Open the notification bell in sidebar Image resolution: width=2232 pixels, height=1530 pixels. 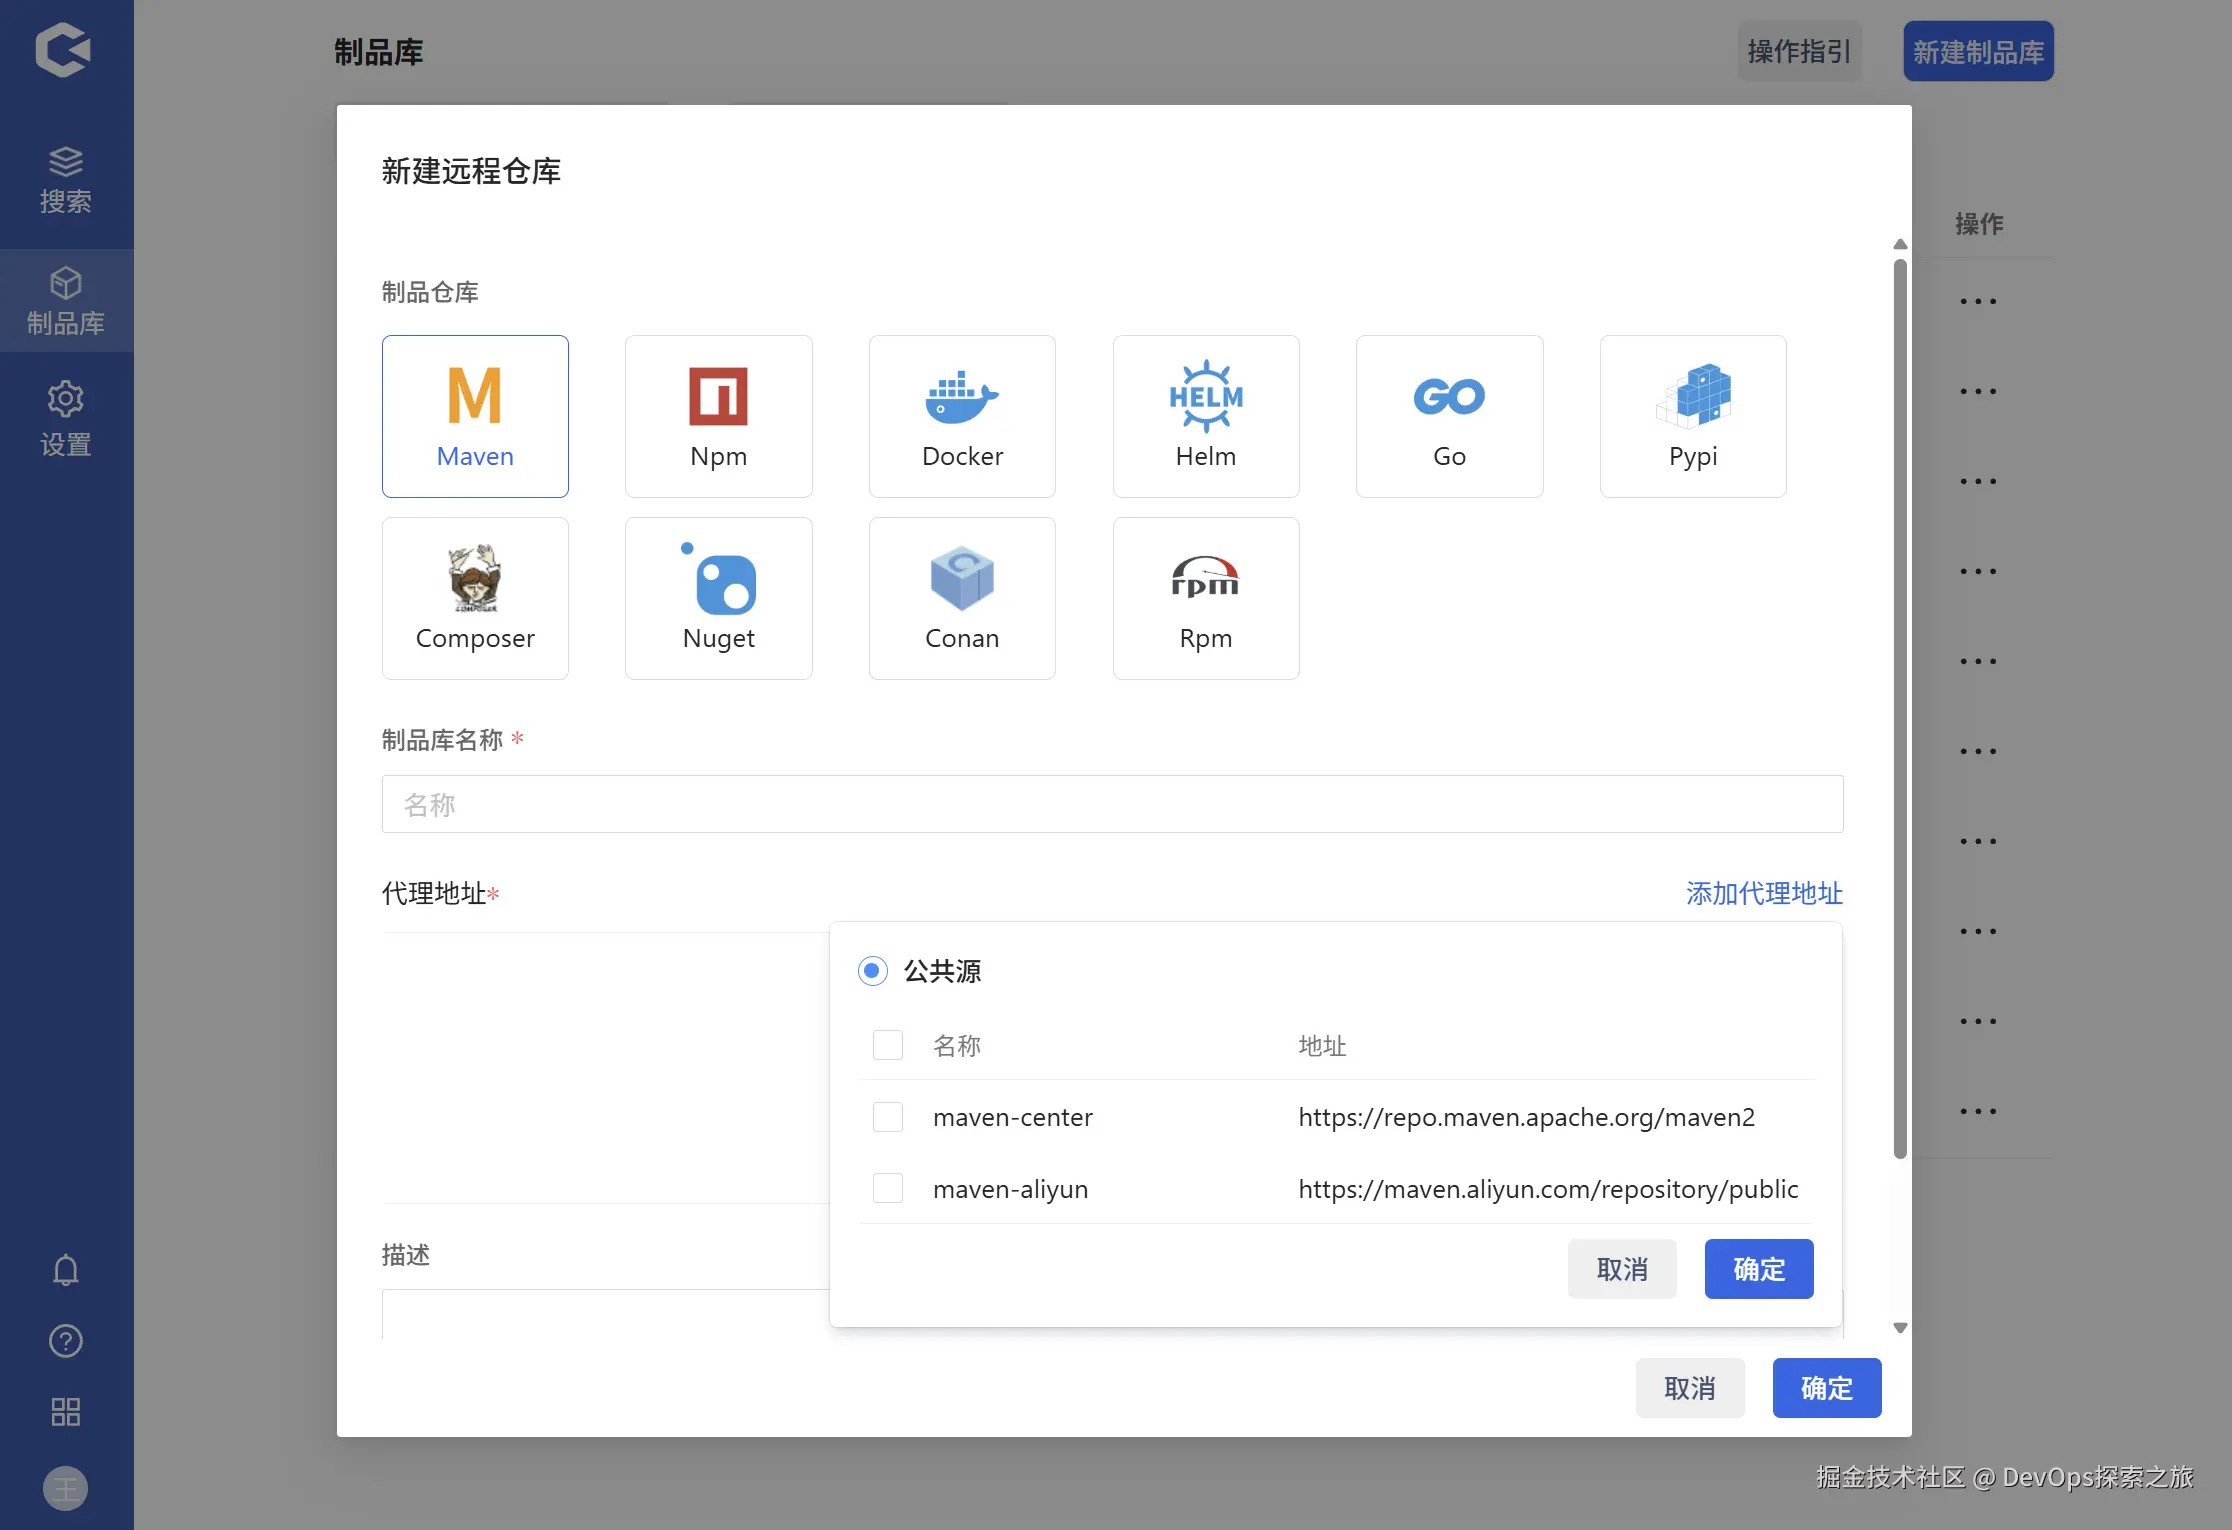(x=65, y=1270)
